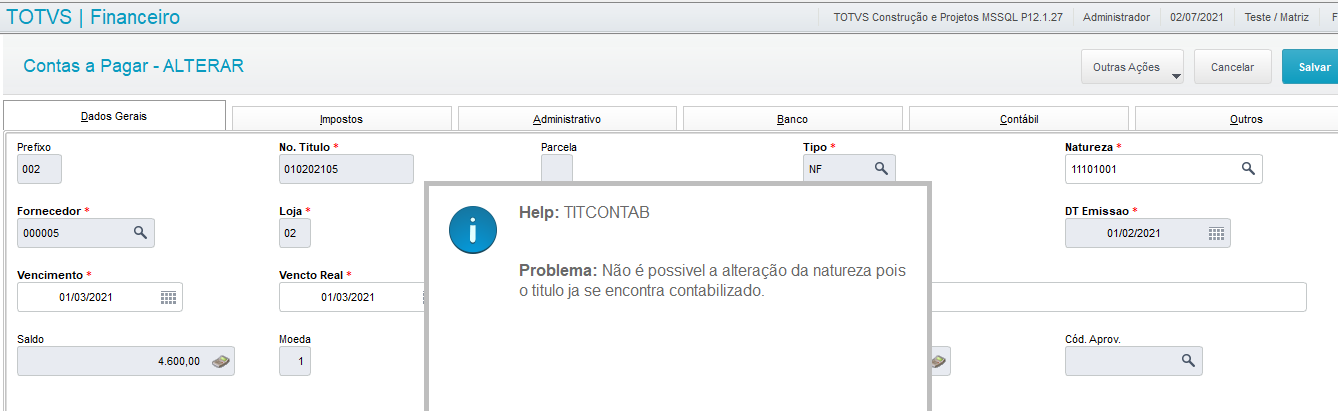The image size is (1338, 411).
Task: Open Natureza lookup magnifier icon
Action: 1248,169
